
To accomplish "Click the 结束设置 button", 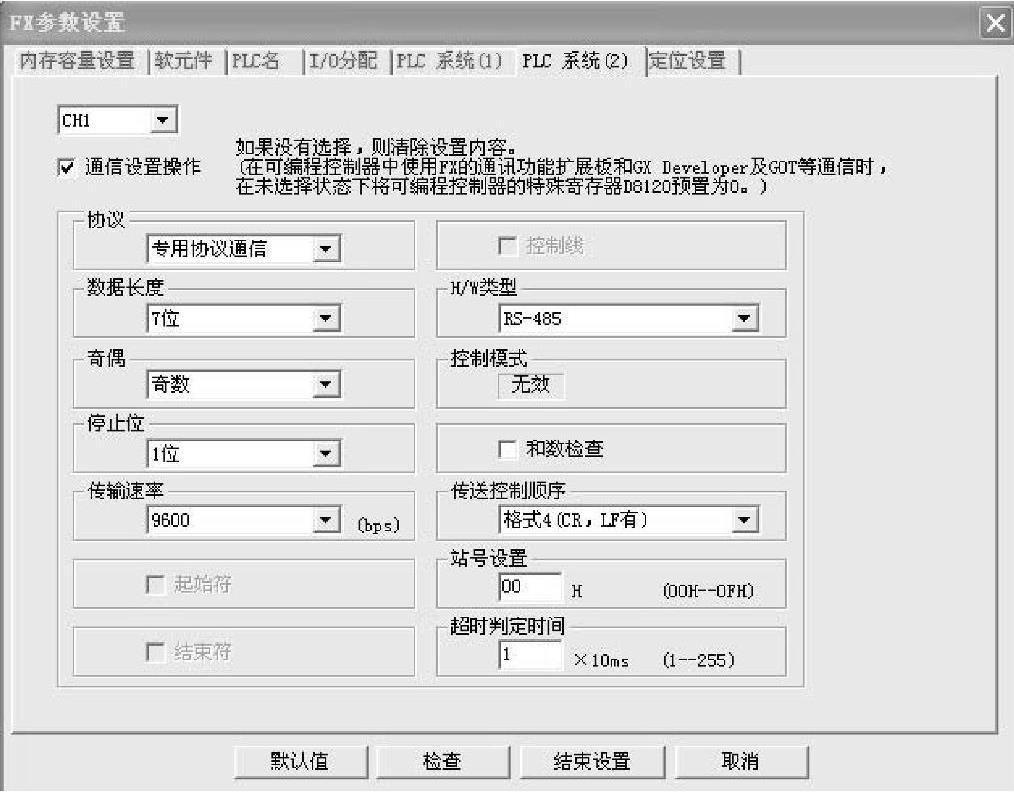I will pos(592,762).
